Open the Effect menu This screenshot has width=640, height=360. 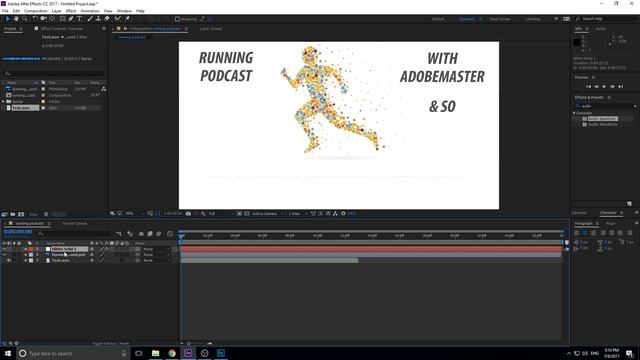tap(71, 11)
